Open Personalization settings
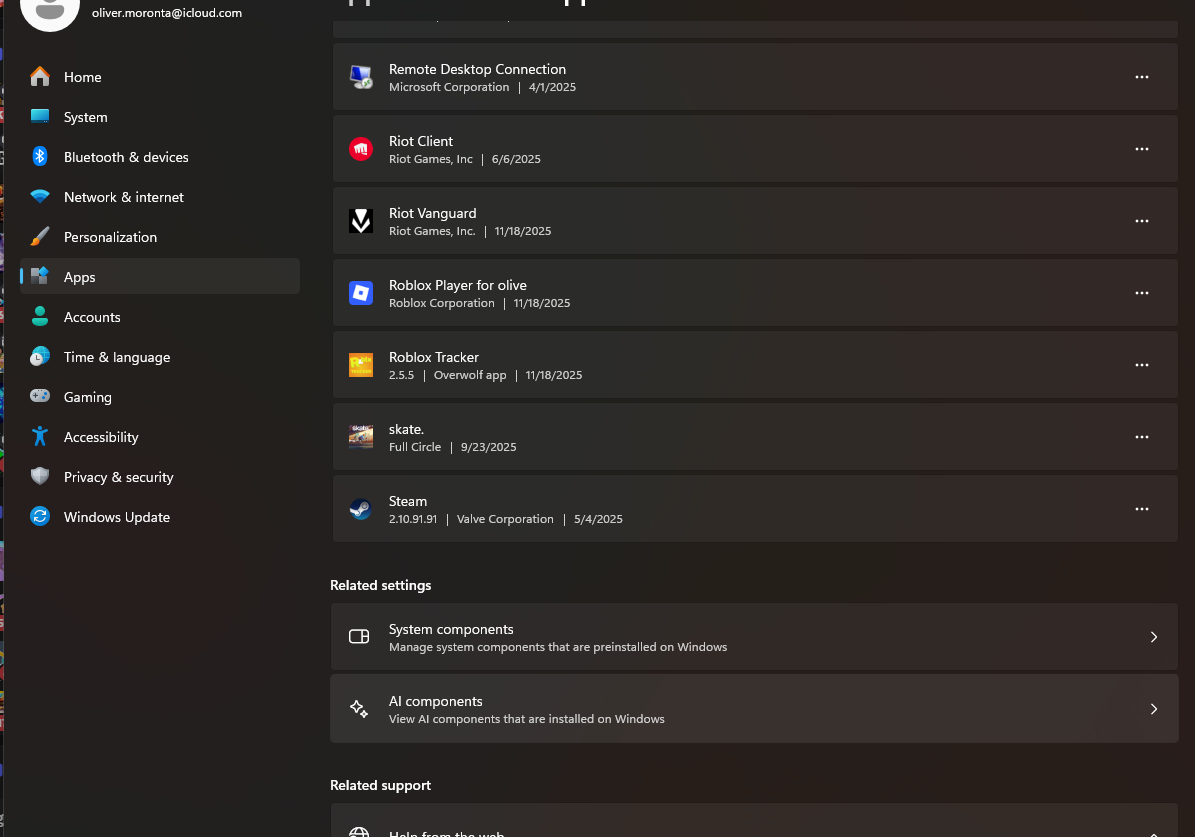 [159, 237]
